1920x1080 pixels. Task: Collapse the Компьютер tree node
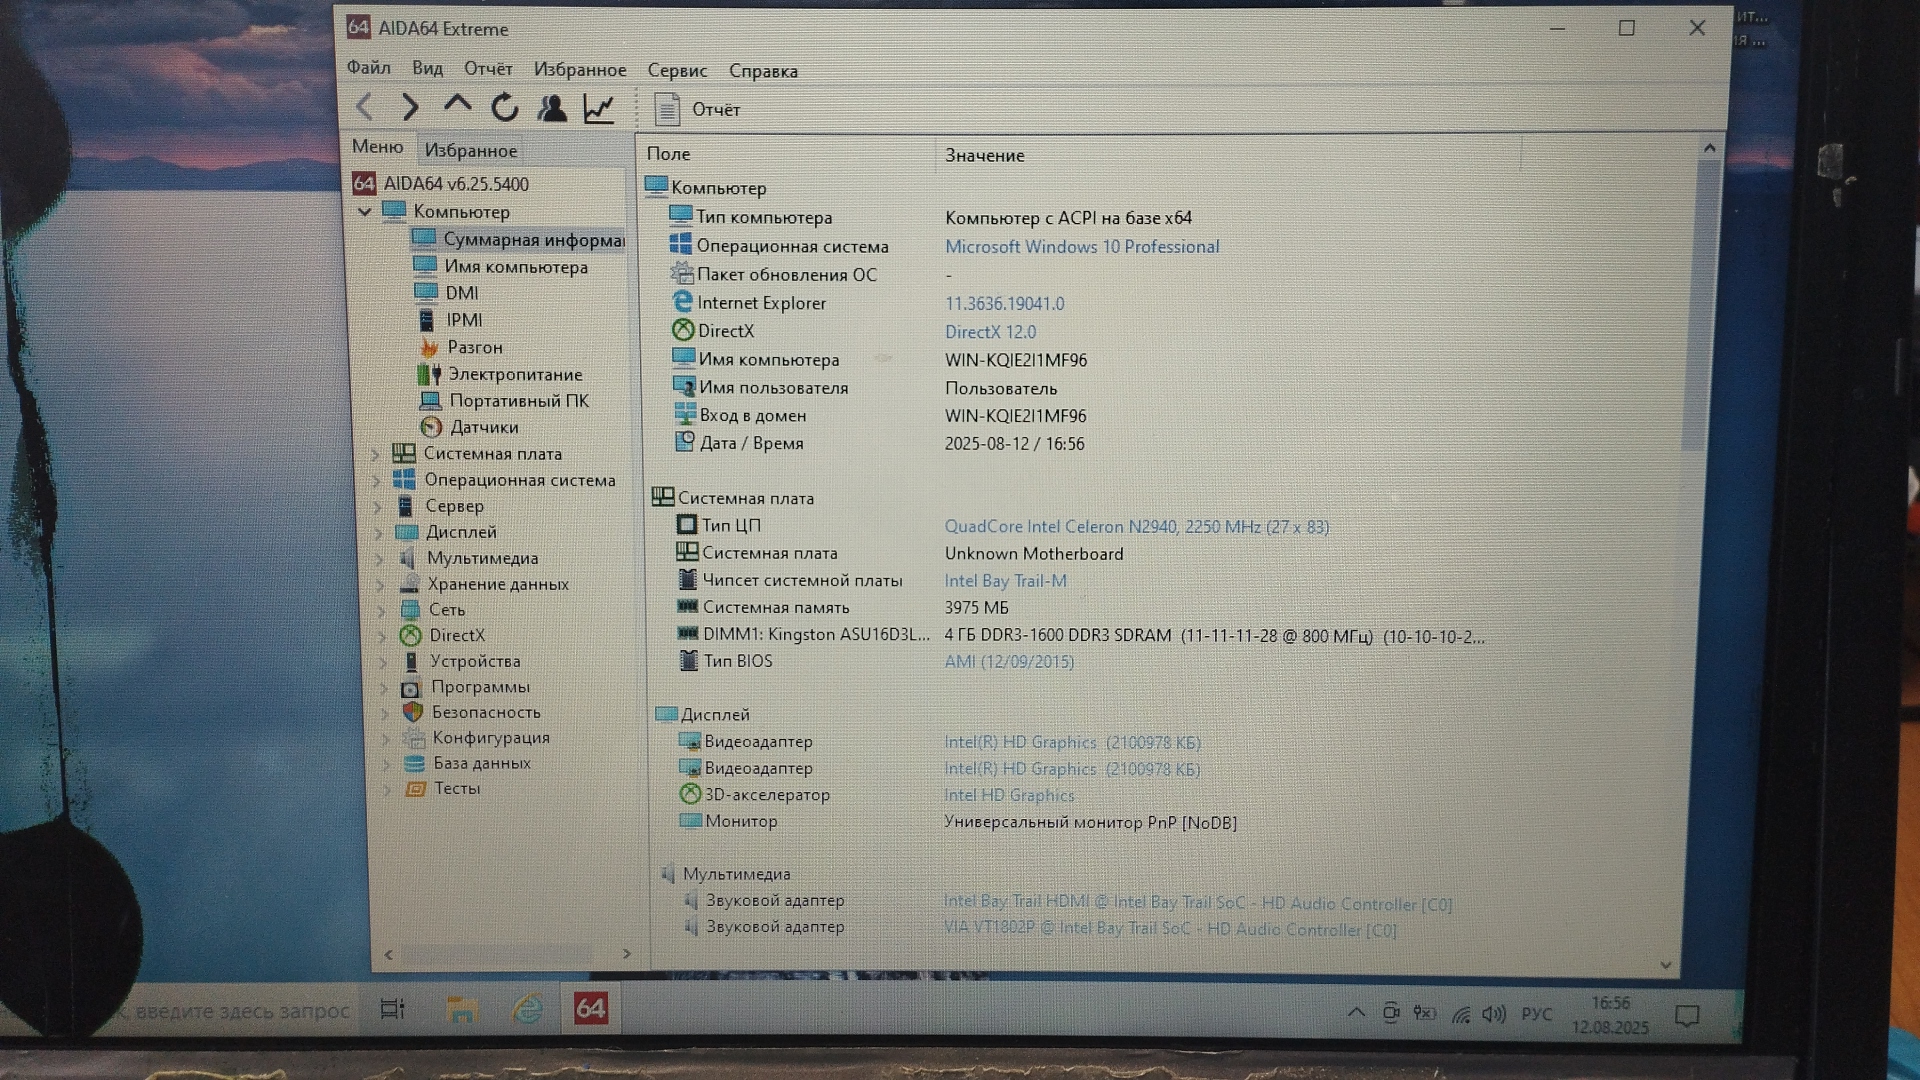(x=365, y=212)
